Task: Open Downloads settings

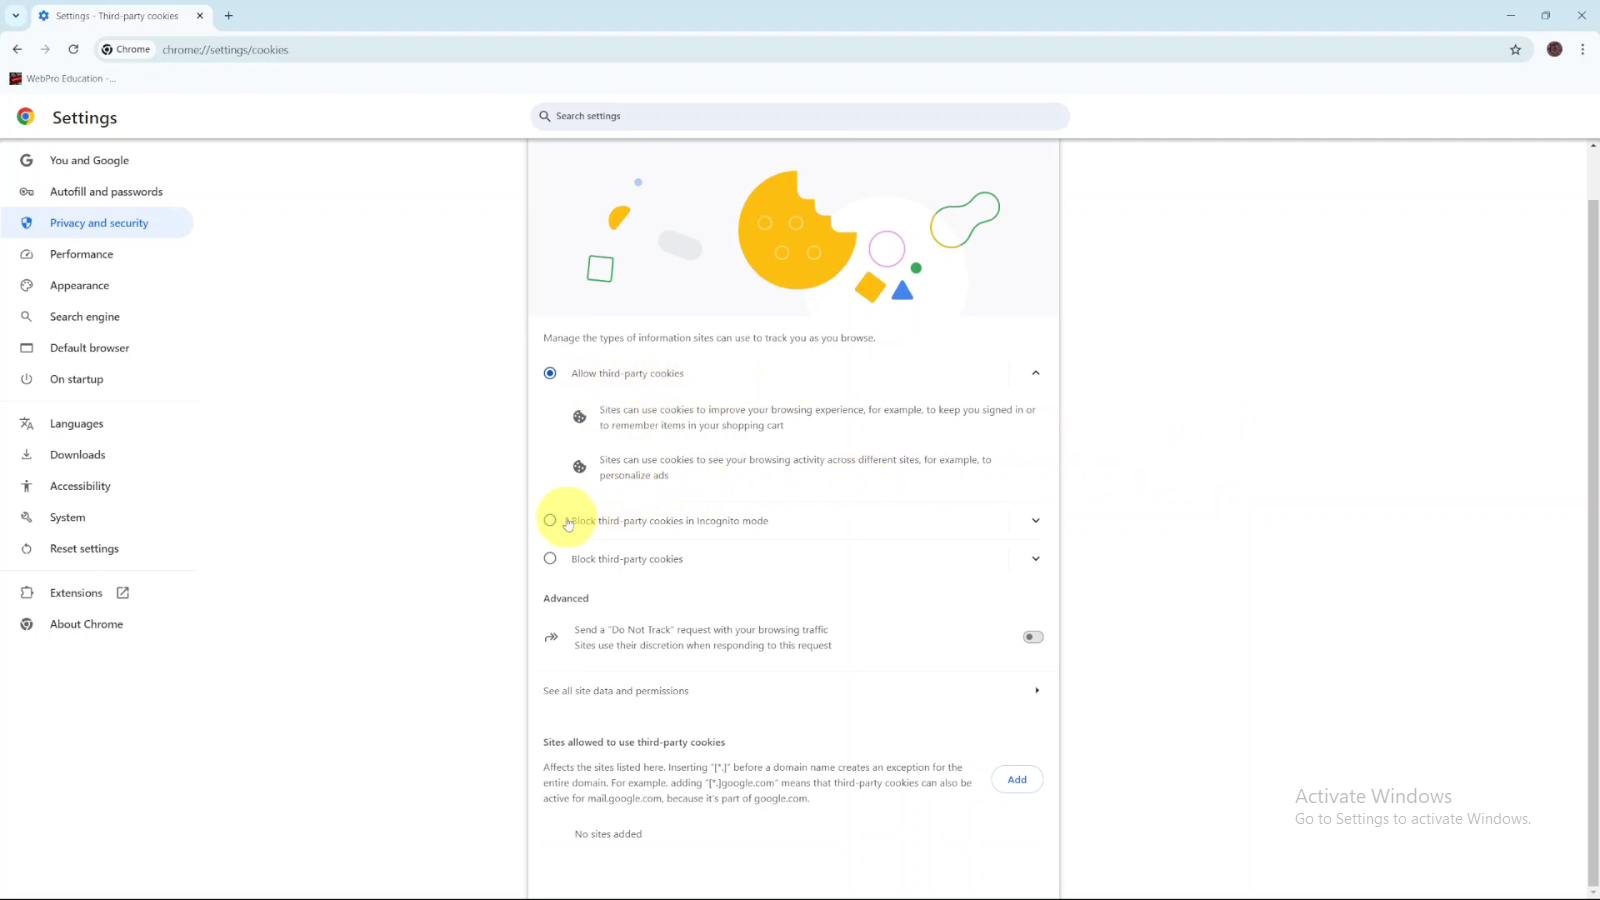Action: click(77, 455)
